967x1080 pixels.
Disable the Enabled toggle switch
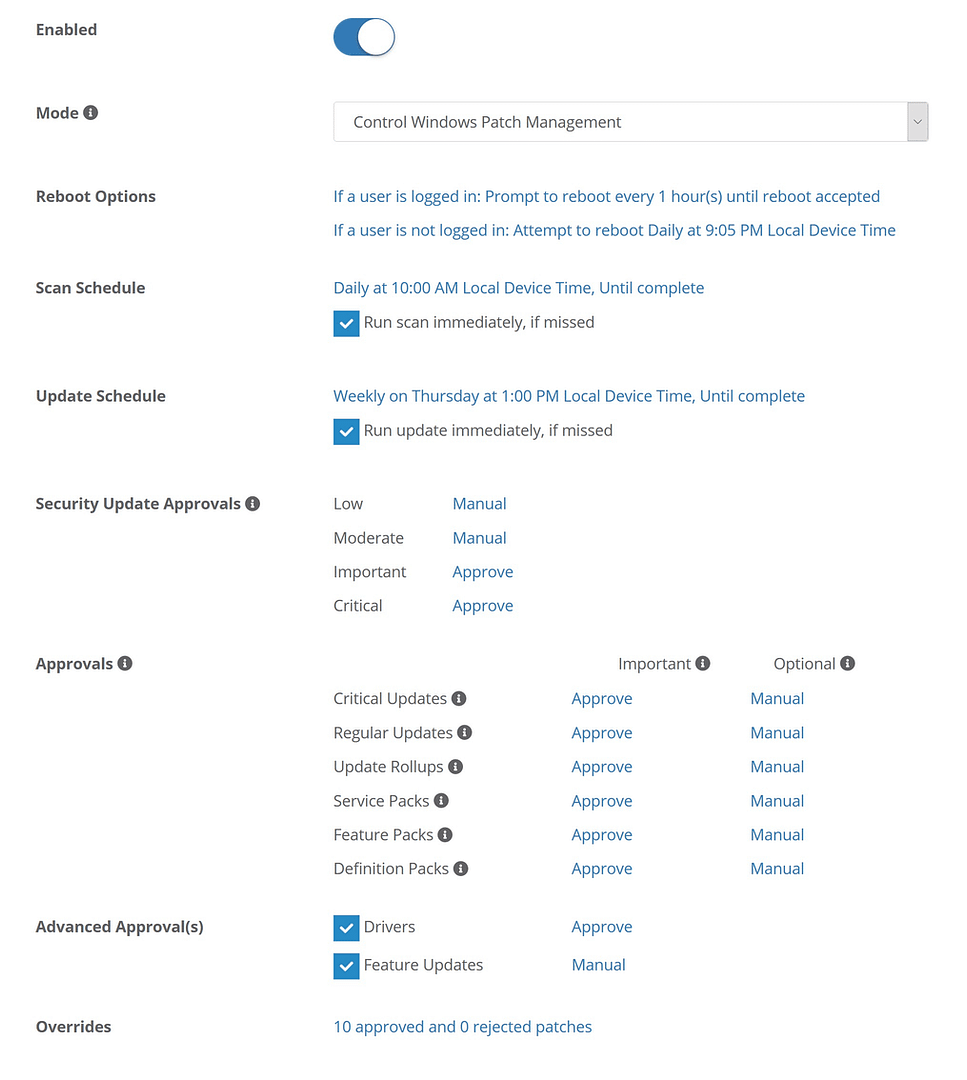pyautogui.click(x=363, y=36)
